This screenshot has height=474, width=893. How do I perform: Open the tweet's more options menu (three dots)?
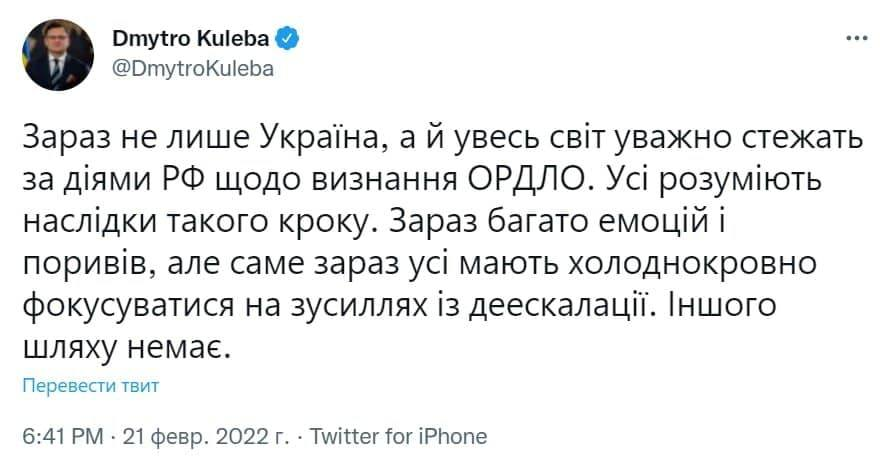[x=857, y=39]
